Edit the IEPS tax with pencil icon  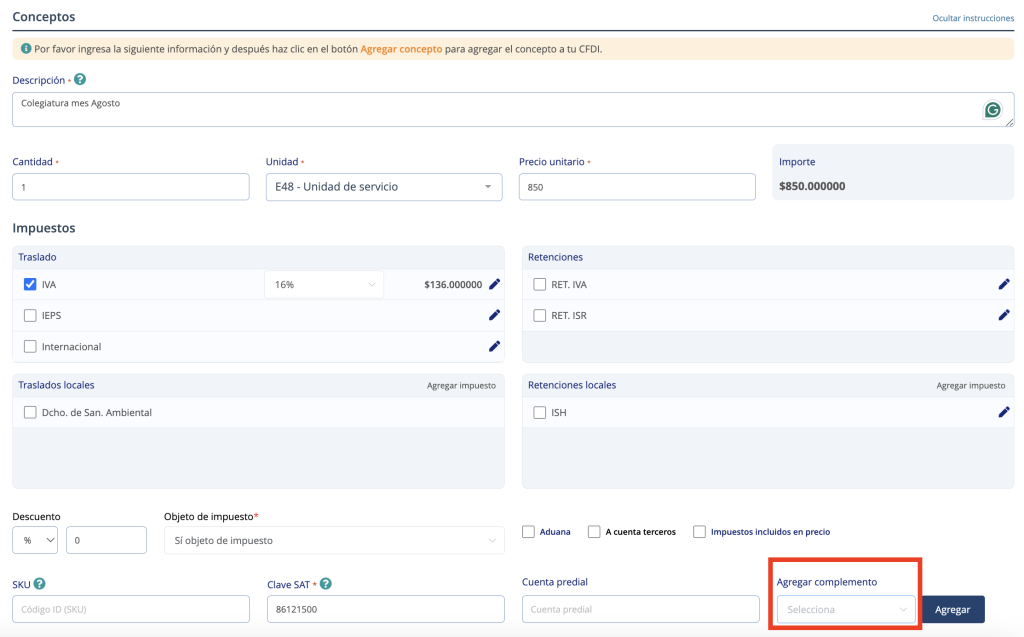[x=494, y=316]
